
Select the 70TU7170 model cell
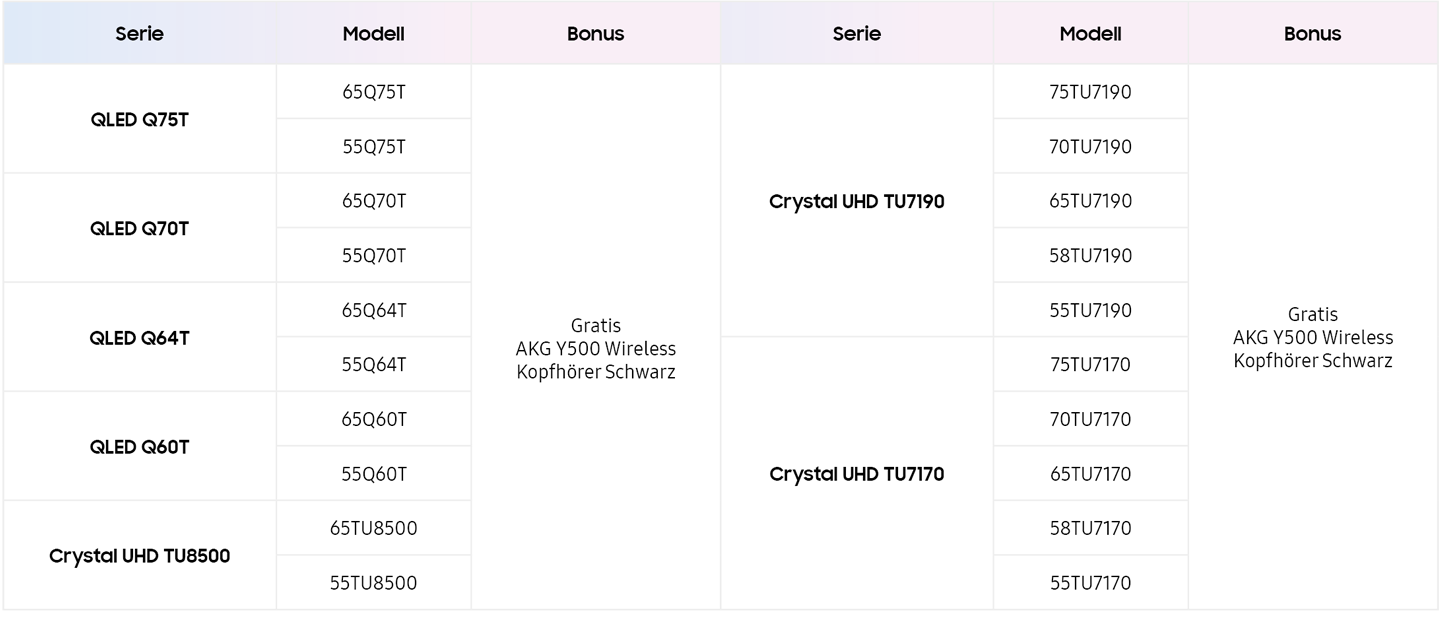coord(1091,419)
